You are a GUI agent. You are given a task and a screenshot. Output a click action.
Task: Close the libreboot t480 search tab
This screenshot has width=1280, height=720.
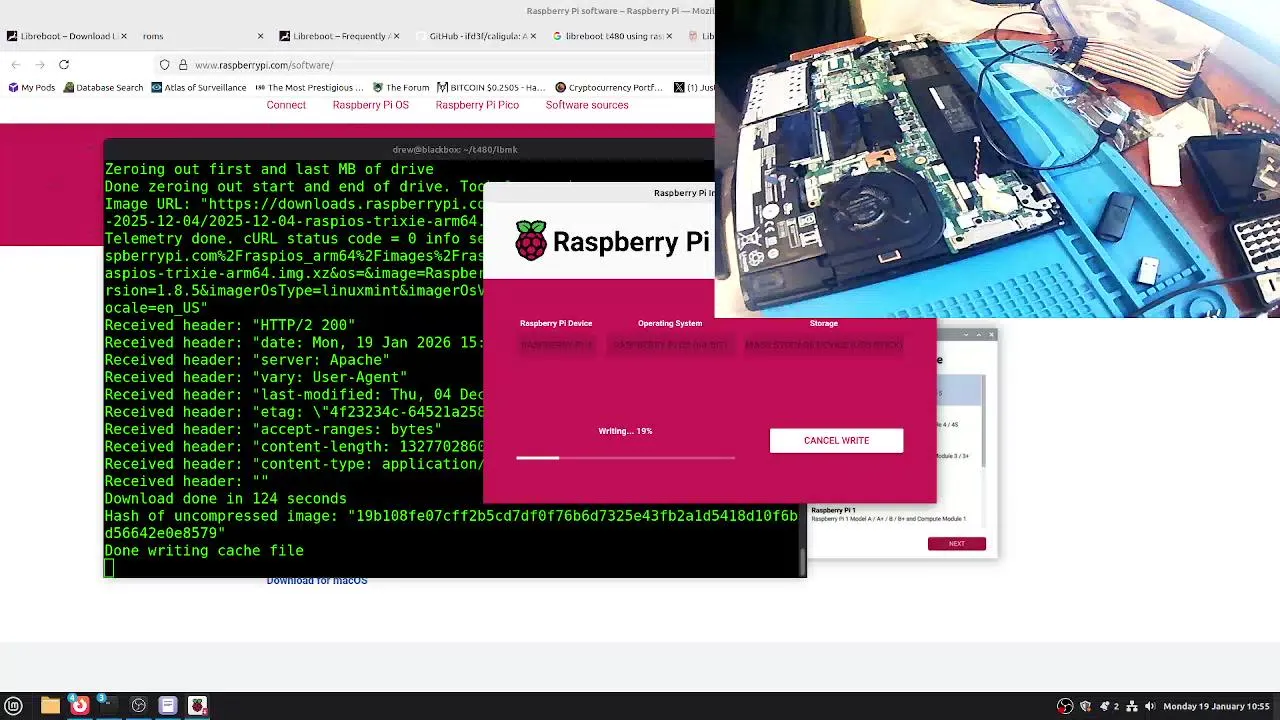pyautogui.click(x=668, y=36)
